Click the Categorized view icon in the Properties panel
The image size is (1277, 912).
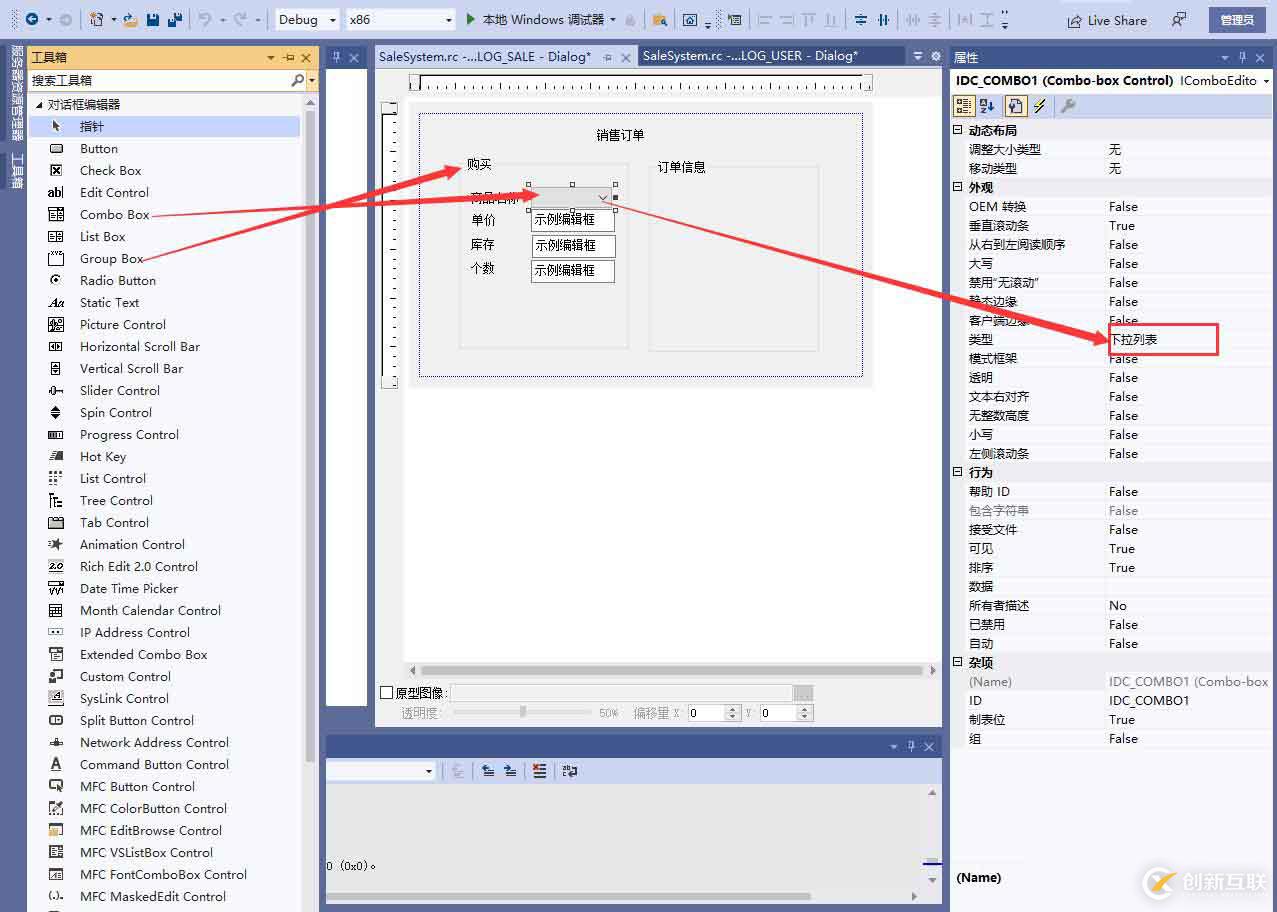(964, 106)
